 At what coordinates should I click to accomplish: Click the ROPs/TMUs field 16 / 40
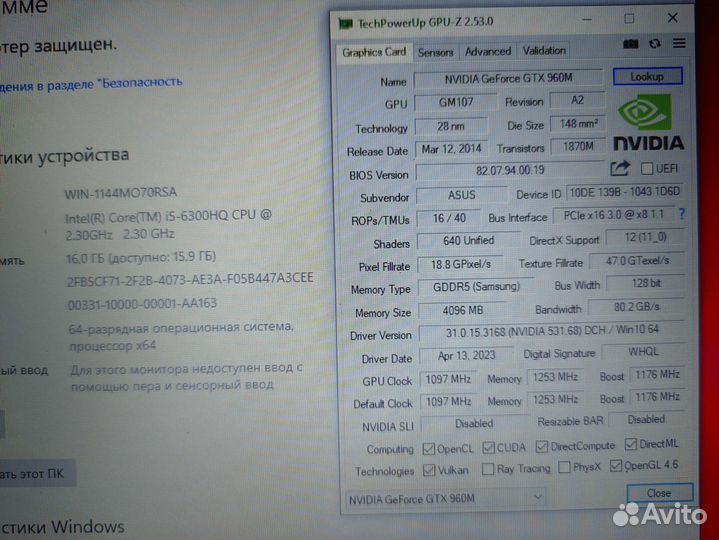click(x=449, y=218)
